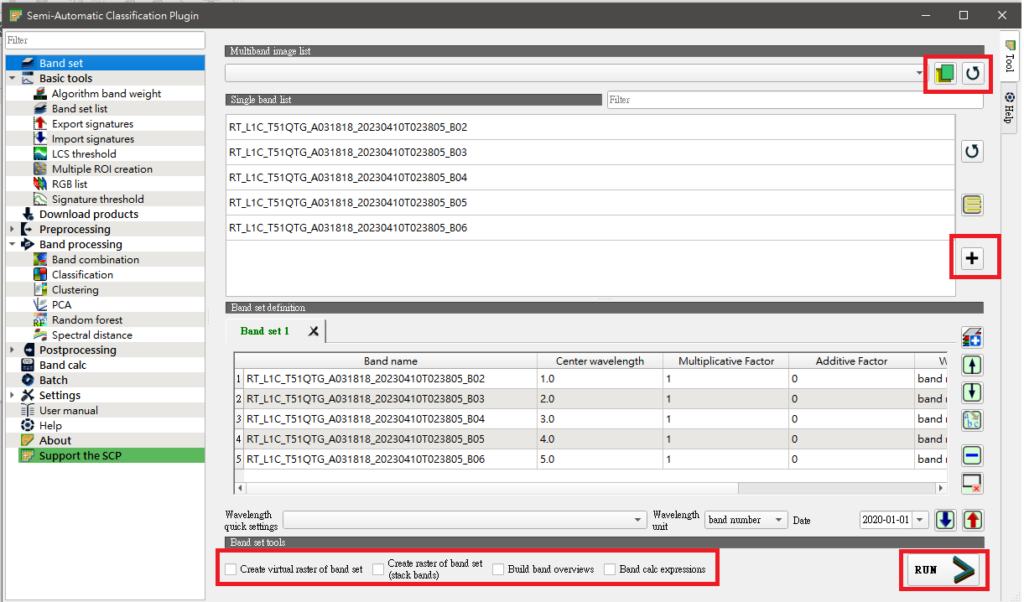Open Clustering tool
This screenshot has width=1024, height=602.
pyautogui.click(x=75, y=290)
